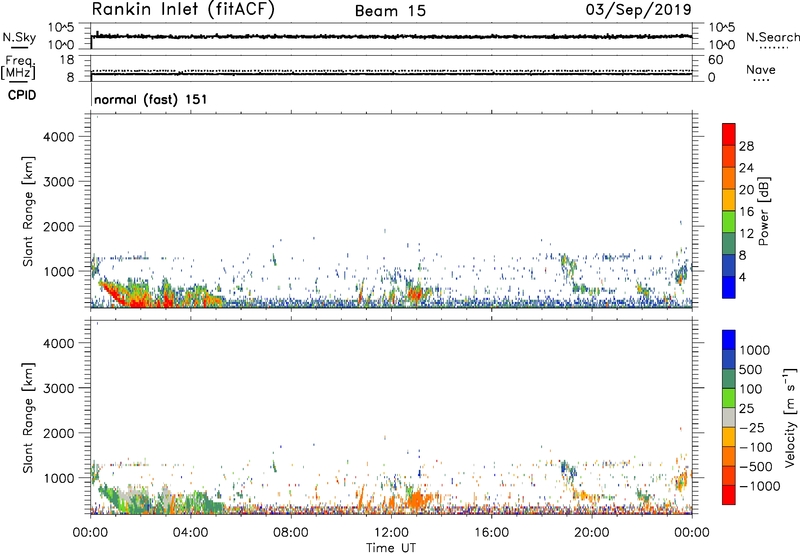
Task: Click the '4000' tick of power panel
Action: coord(58,137)
